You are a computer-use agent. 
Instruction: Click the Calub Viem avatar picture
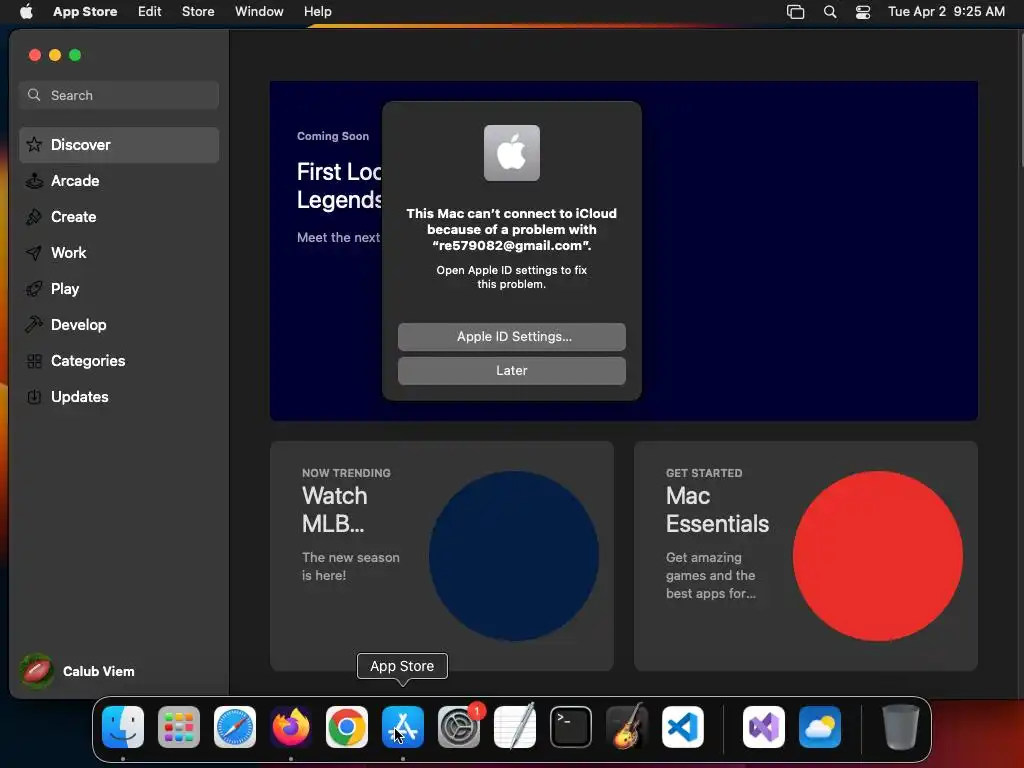click(37, 671)
